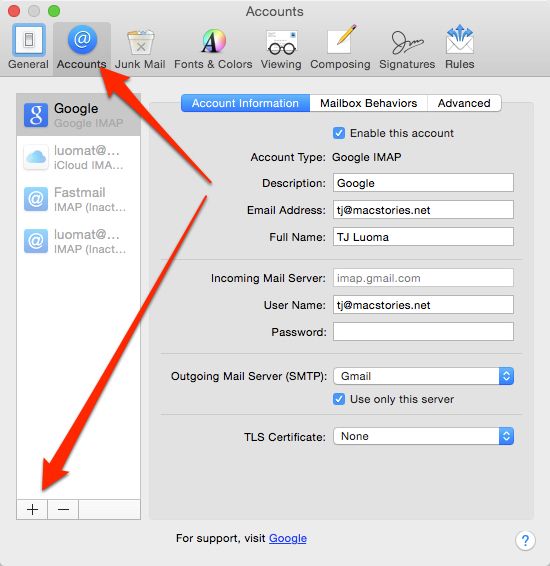Open the help question mark button
This screenshot has height=566, width=550.
[525, 540]
